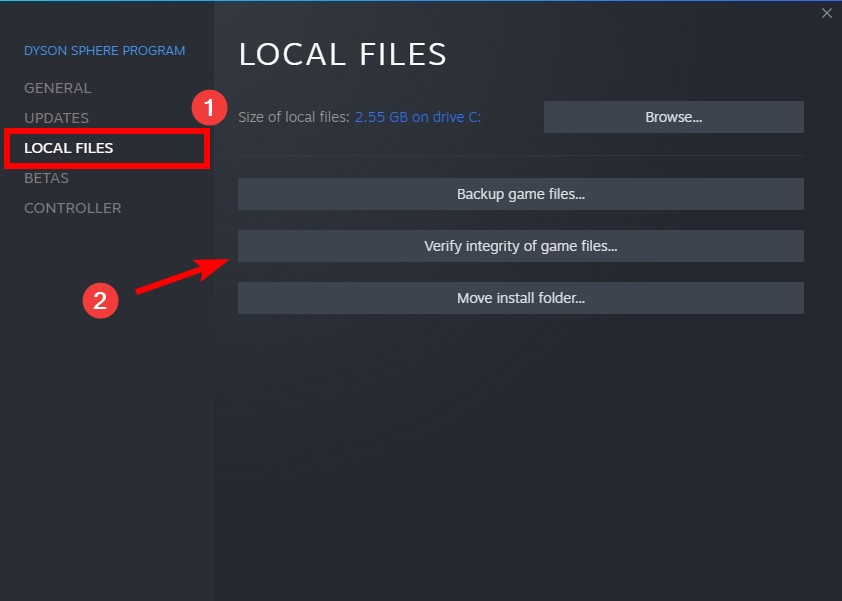Choose Move install folder...
The width and height of the screenshot is (842, 601).
click(x=520, y=298)
